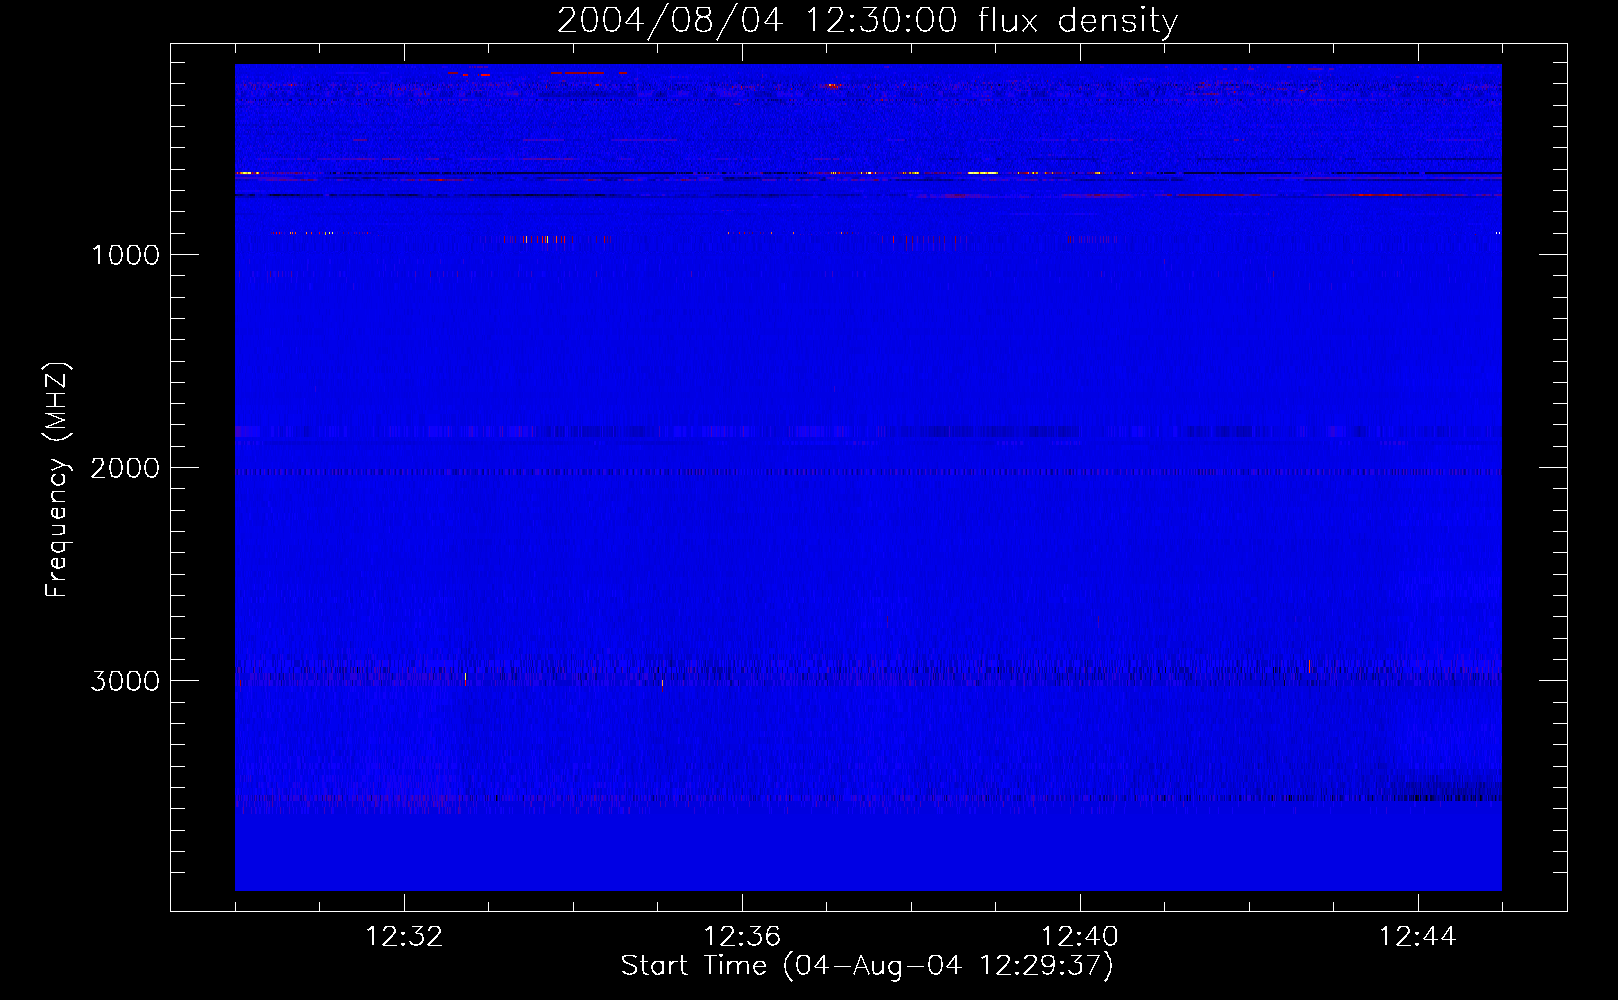Click the 1000 frequency tick label

pos(125,255)
